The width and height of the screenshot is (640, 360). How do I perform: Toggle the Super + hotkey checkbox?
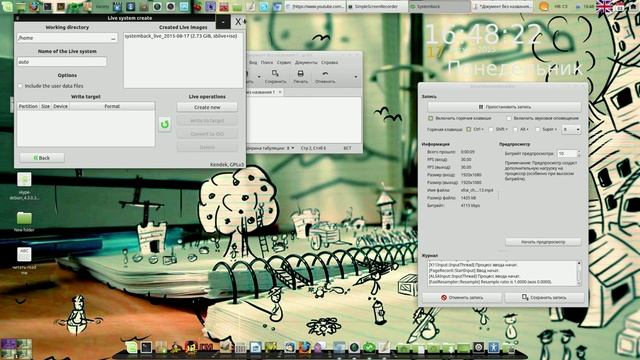tap(538, 129)
